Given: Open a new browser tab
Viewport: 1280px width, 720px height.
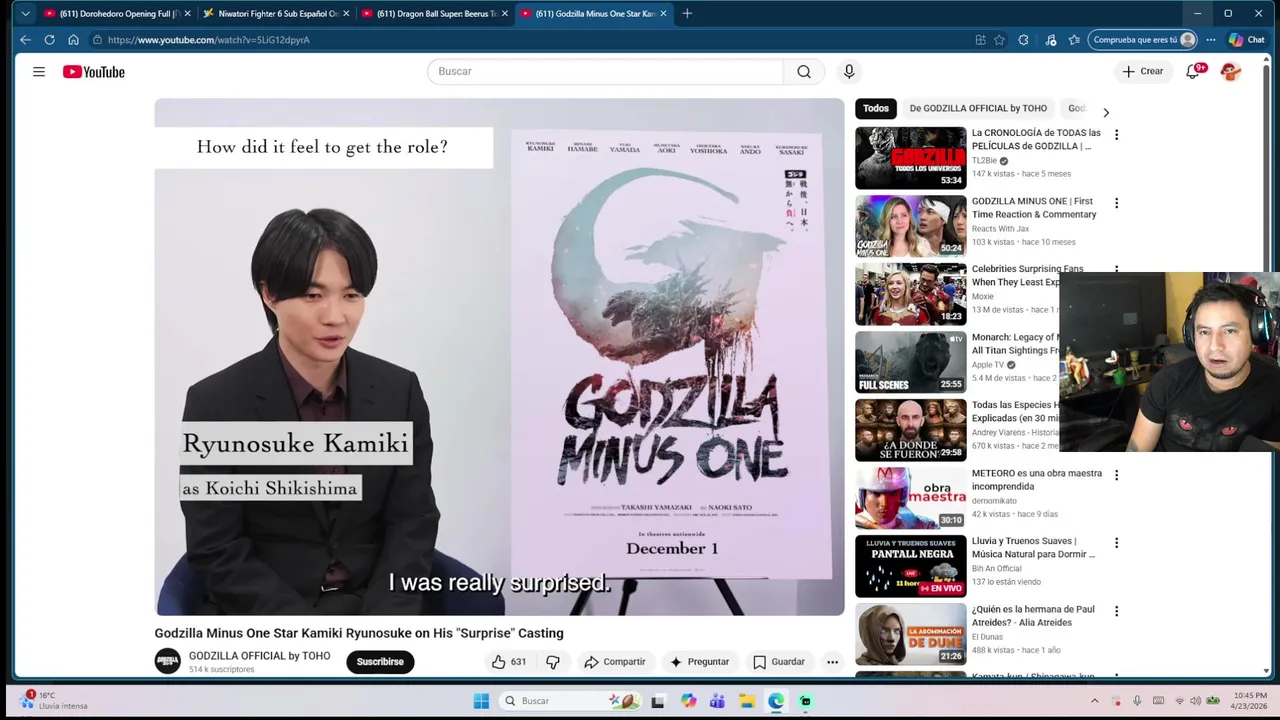Looking at the screenshot, I should 687,14.
